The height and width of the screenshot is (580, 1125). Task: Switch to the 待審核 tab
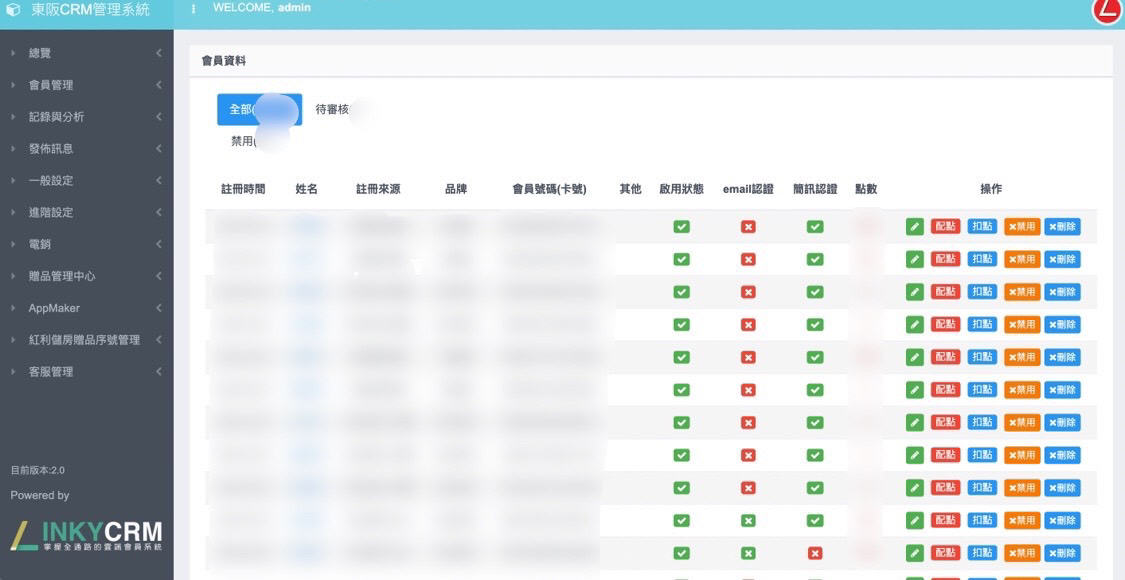(332, 109)
